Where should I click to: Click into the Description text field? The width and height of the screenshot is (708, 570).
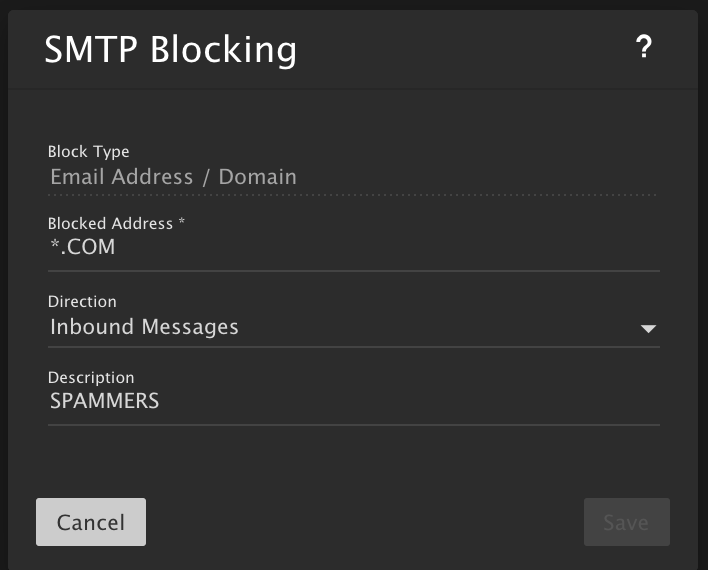pyautogui.click(x=353, y=402)
